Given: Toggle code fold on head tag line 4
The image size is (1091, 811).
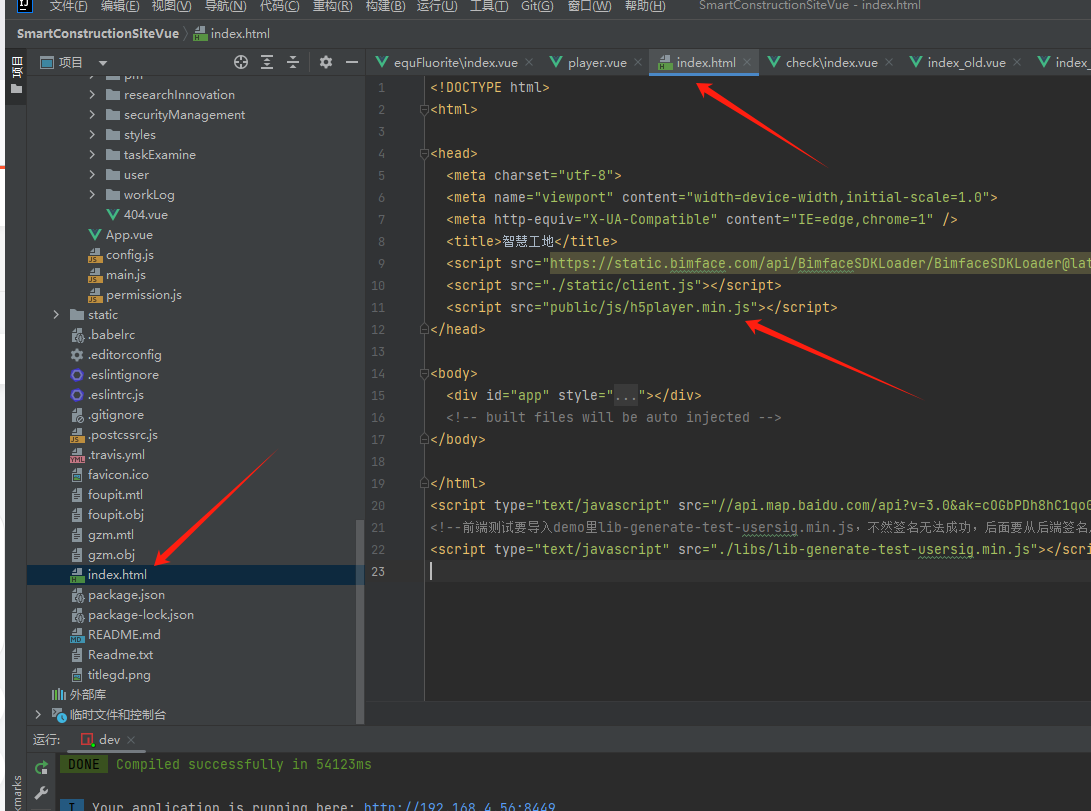Looking at the screenshot, I should (424, 154).
